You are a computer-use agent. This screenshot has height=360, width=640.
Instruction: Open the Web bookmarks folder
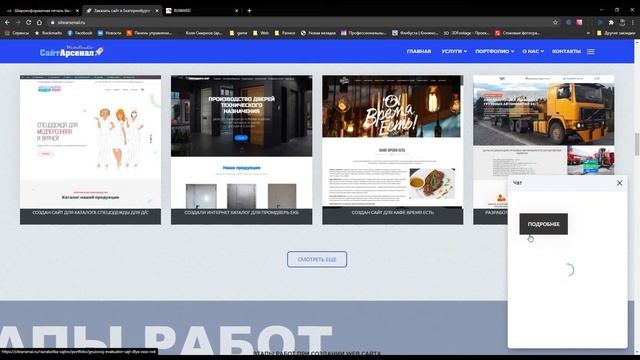[x=261, y=33]
